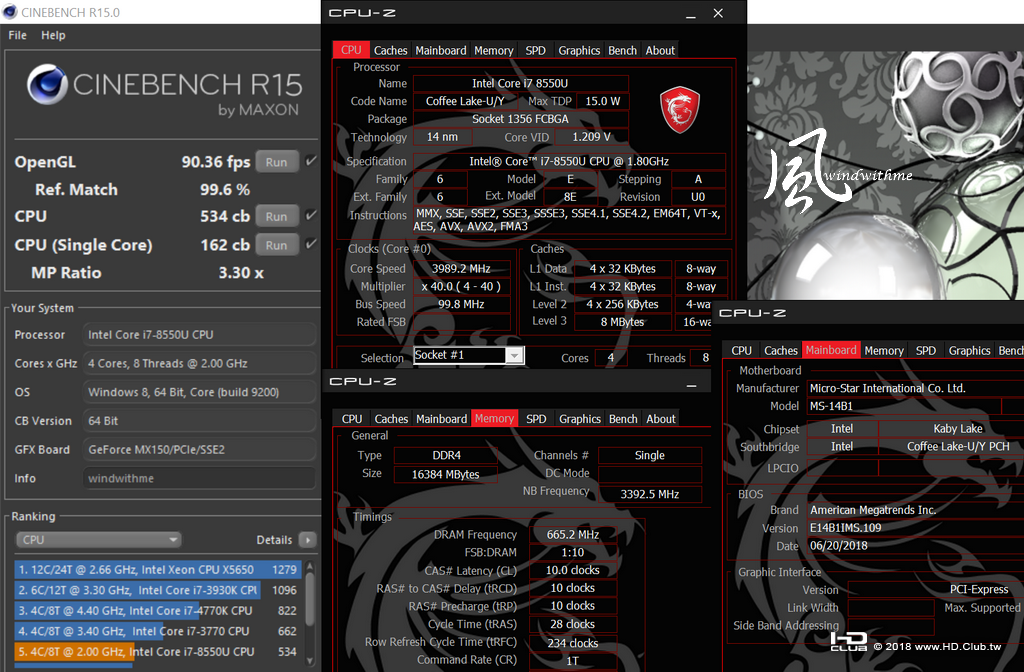Click the windwithme calligraphy logo
The height and width of the screenshot is (672, 1024).
point(837,171)
